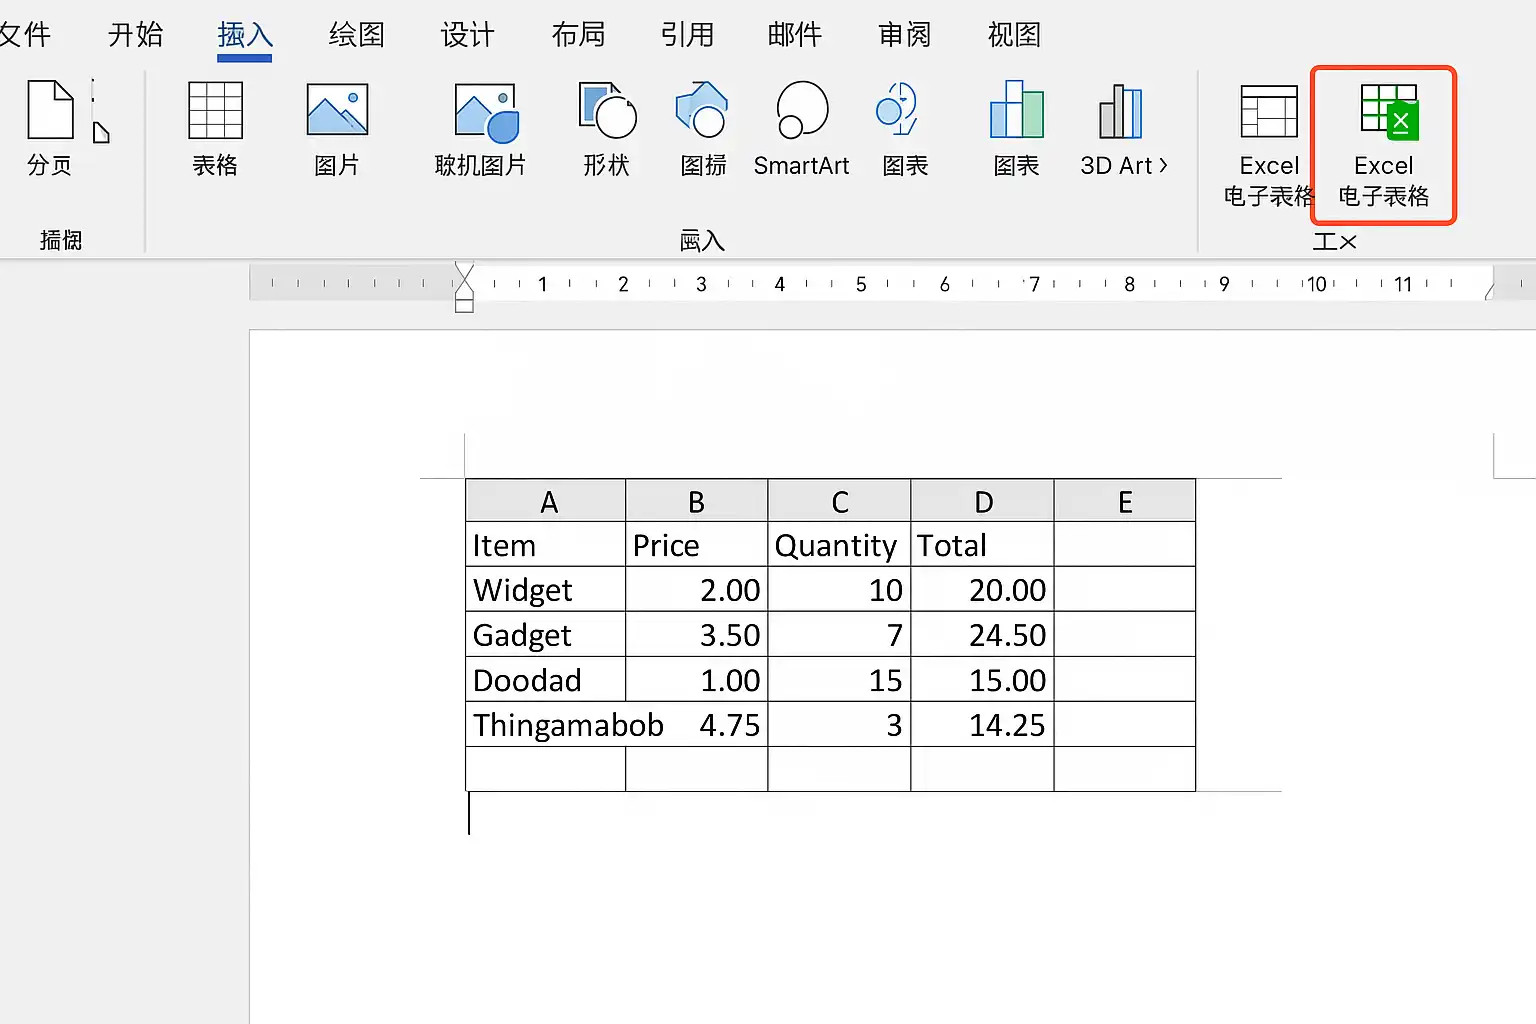
Task: Expand the 3D Art chevron
Action: 1163,165
